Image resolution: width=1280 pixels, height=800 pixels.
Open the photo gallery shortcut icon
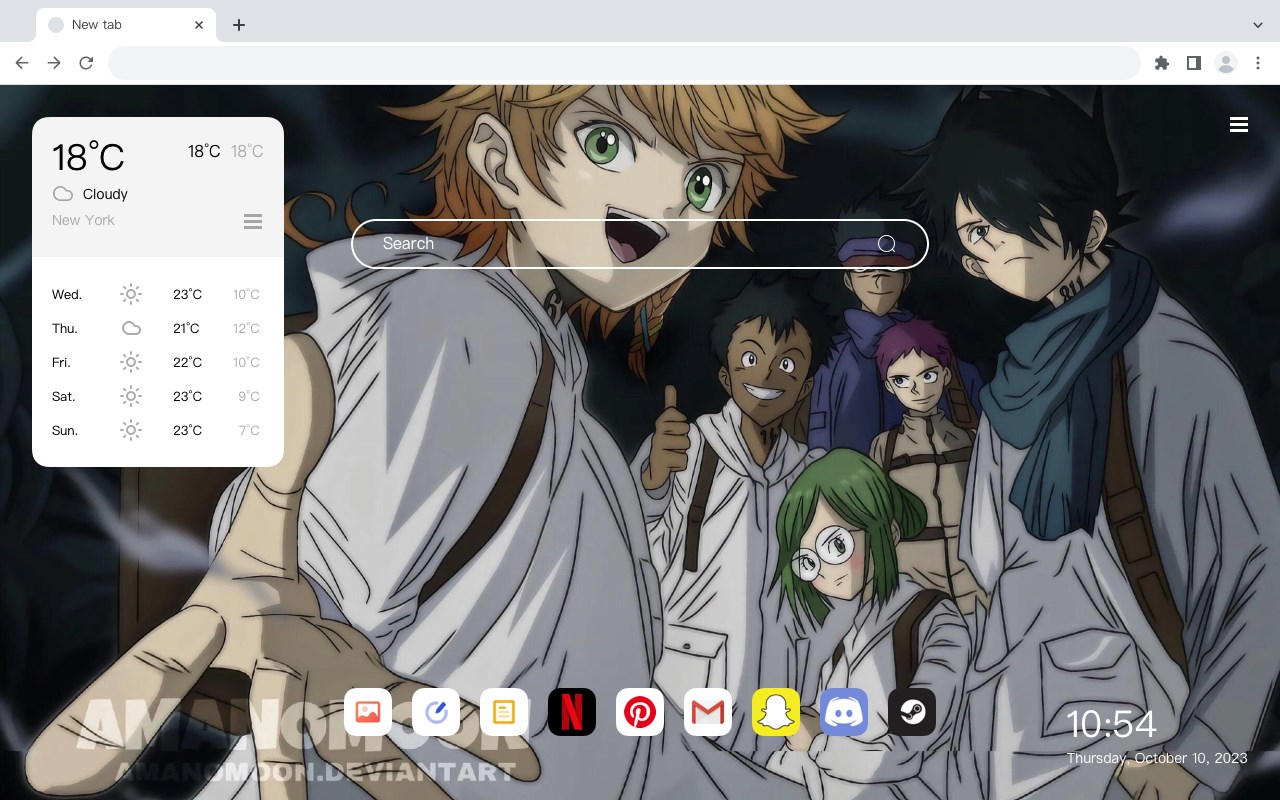[x=368, y=712]
